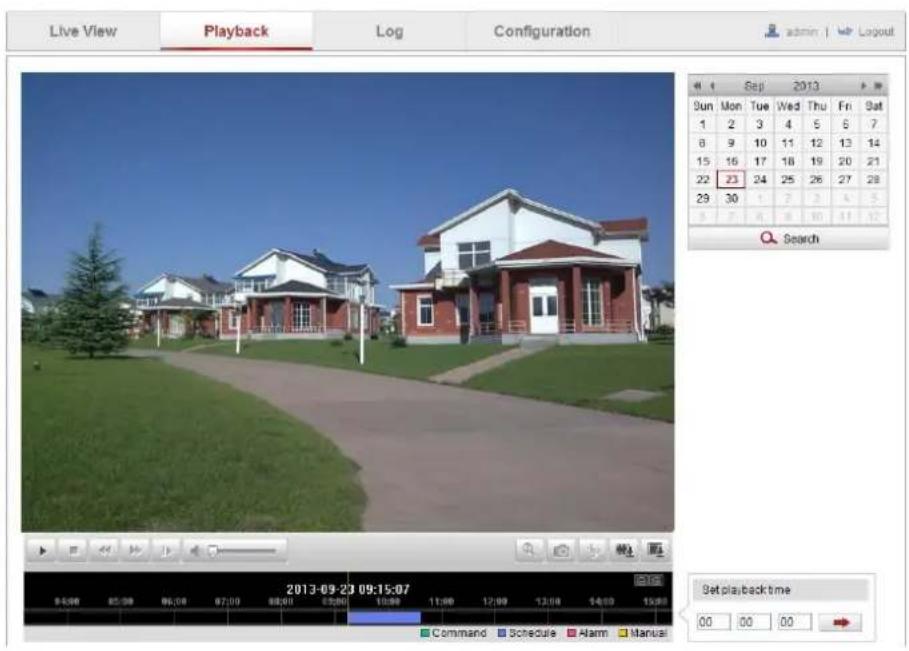The width and height of the screenshot is (909, 651).
Task: Open the video download icon
Action: pyautogui.click(x=624, y=550)
